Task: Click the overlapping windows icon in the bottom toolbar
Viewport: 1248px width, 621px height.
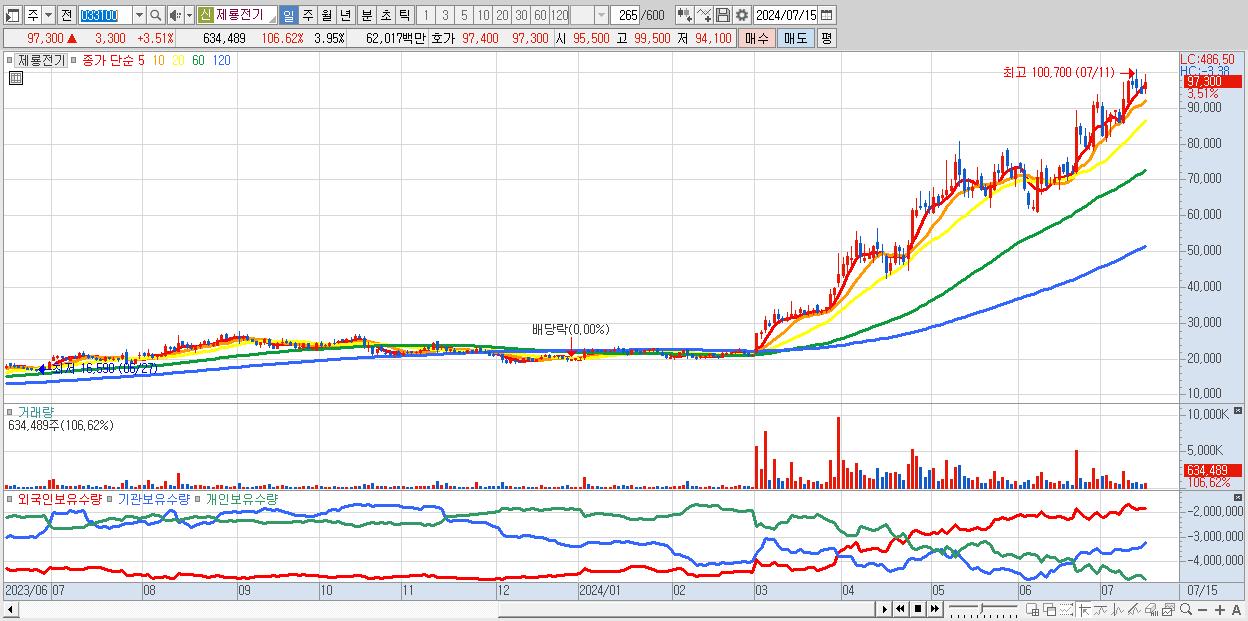Action: 1049,610
